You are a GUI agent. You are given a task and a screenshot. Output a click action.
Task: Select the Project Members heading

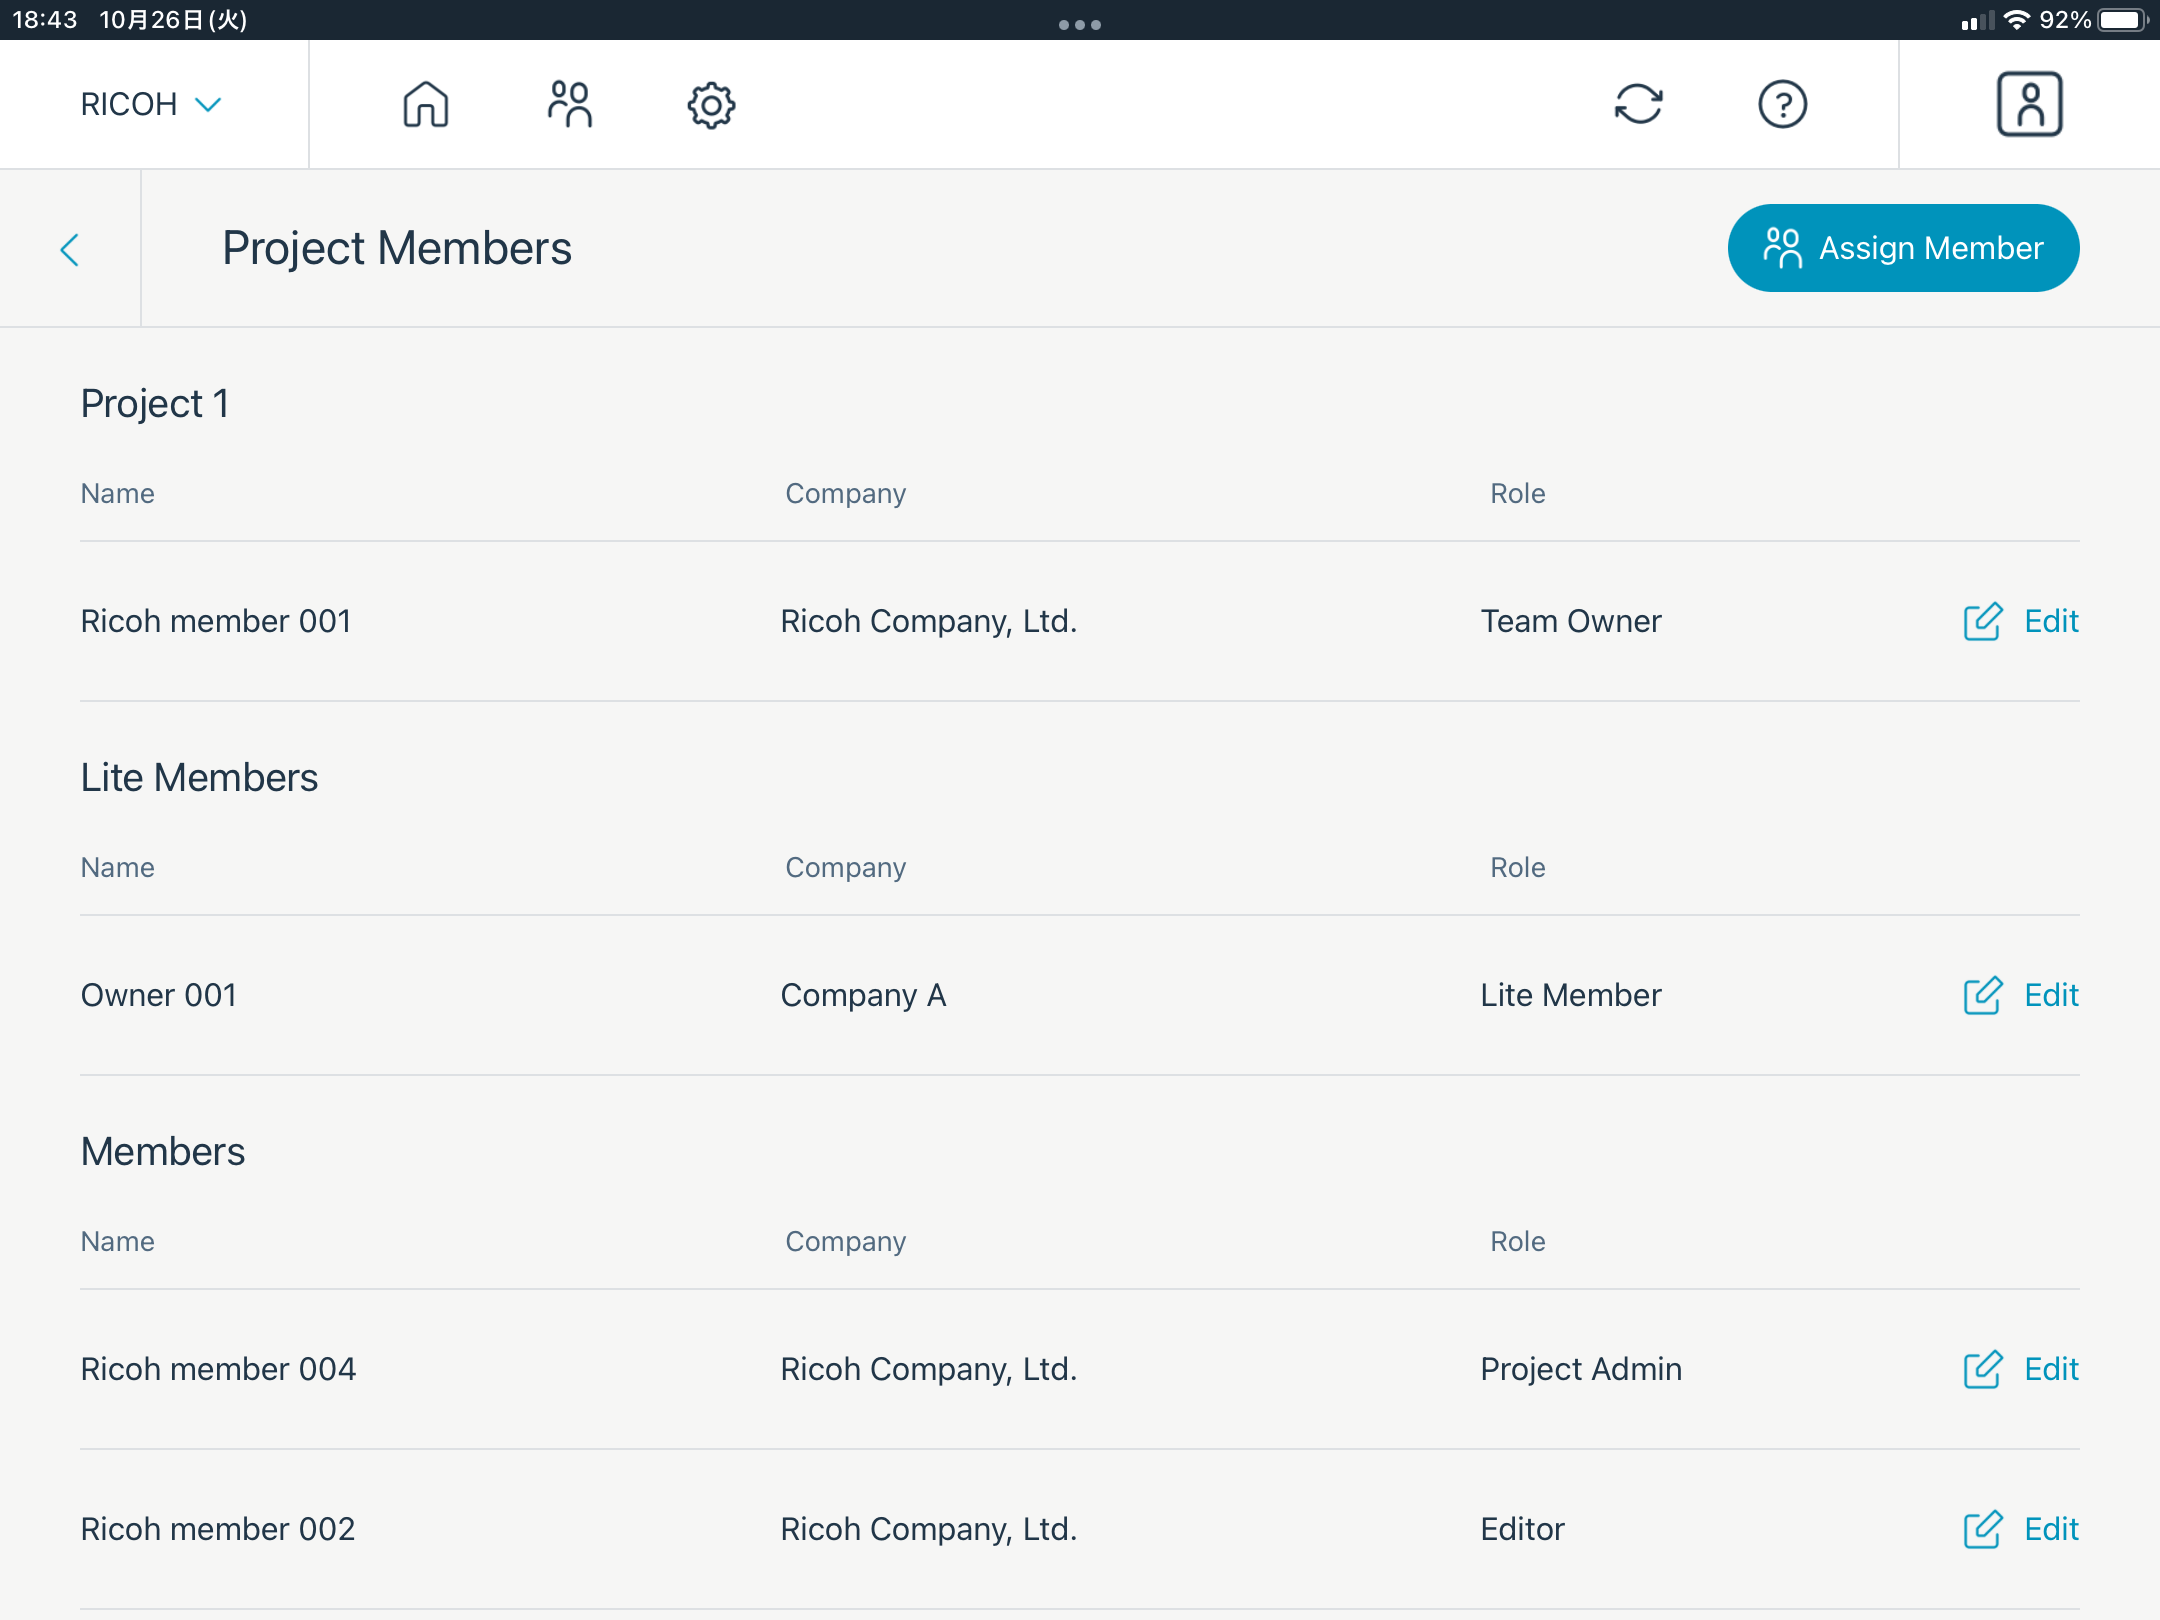point(397,248)
